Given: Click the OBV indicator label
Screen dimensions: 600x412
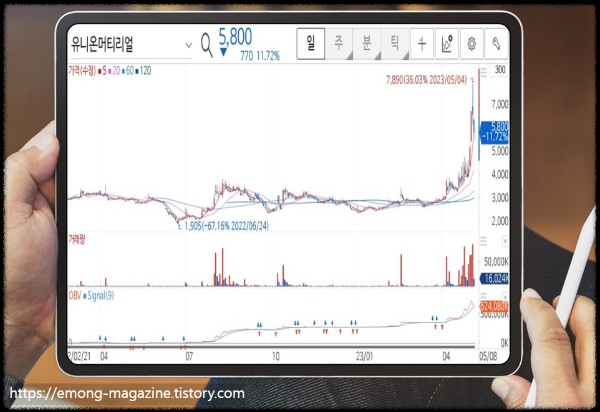Looking at the screenshot, I should [75, 296].
